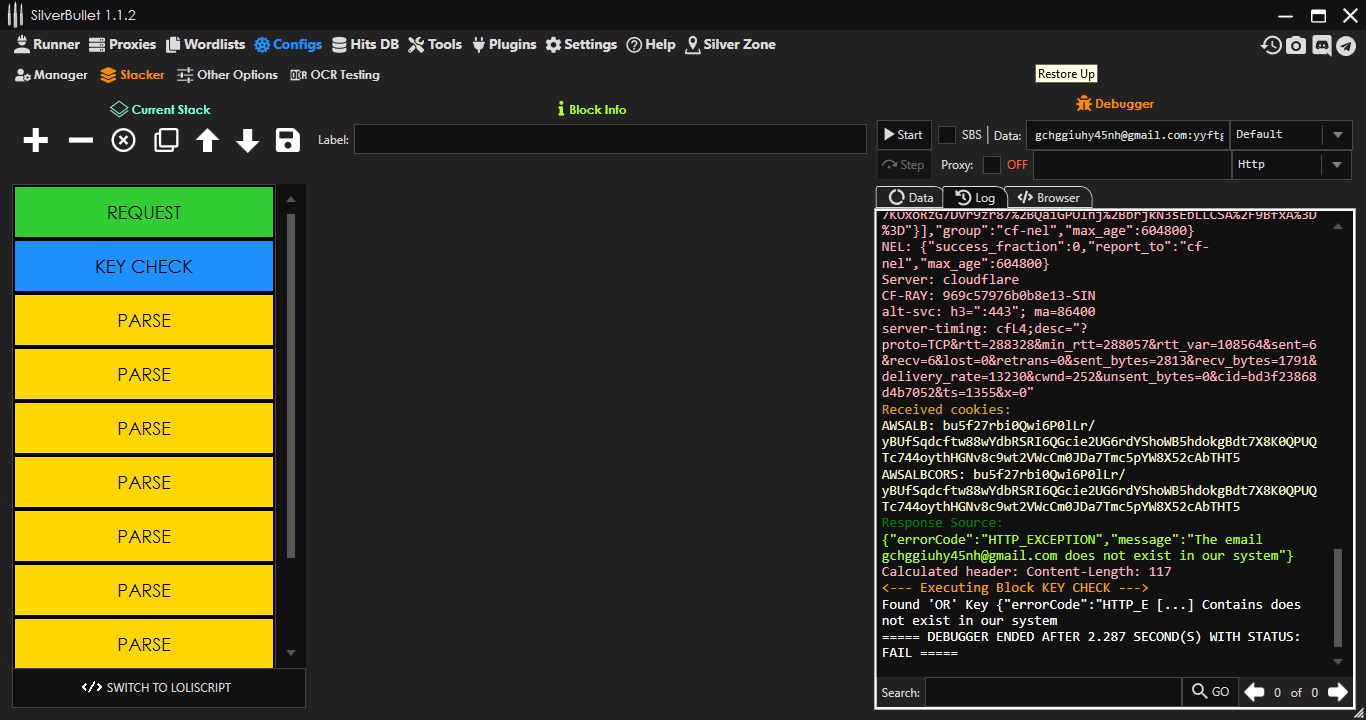Click the duplicate block icon
This screenshot has height=720, width=1366.
166,141
